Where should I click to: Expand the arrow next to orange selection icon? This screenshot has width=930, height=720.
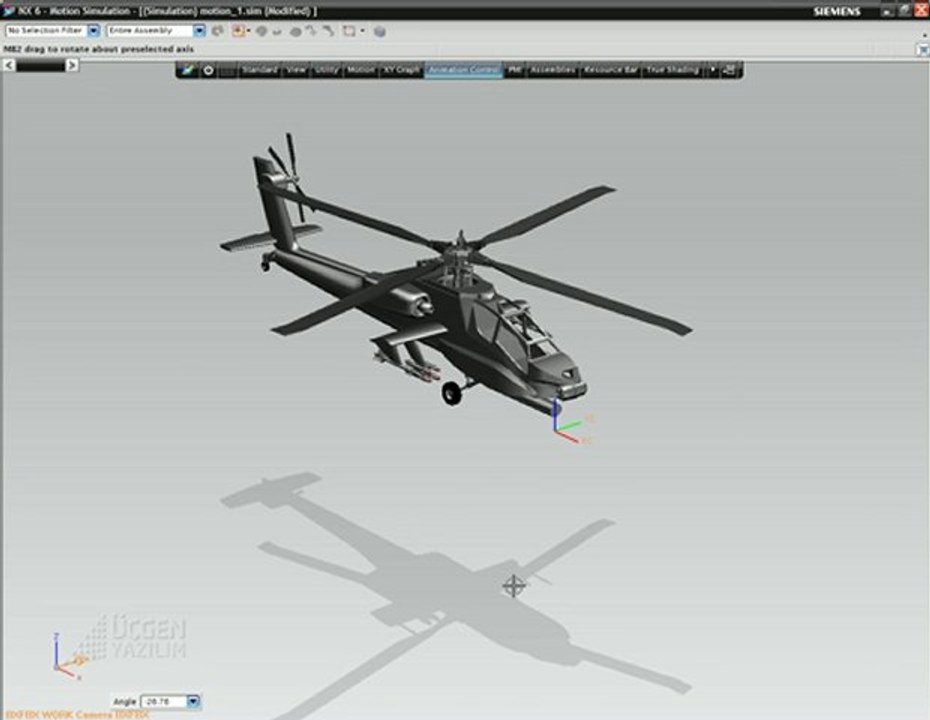click(249, 31)
